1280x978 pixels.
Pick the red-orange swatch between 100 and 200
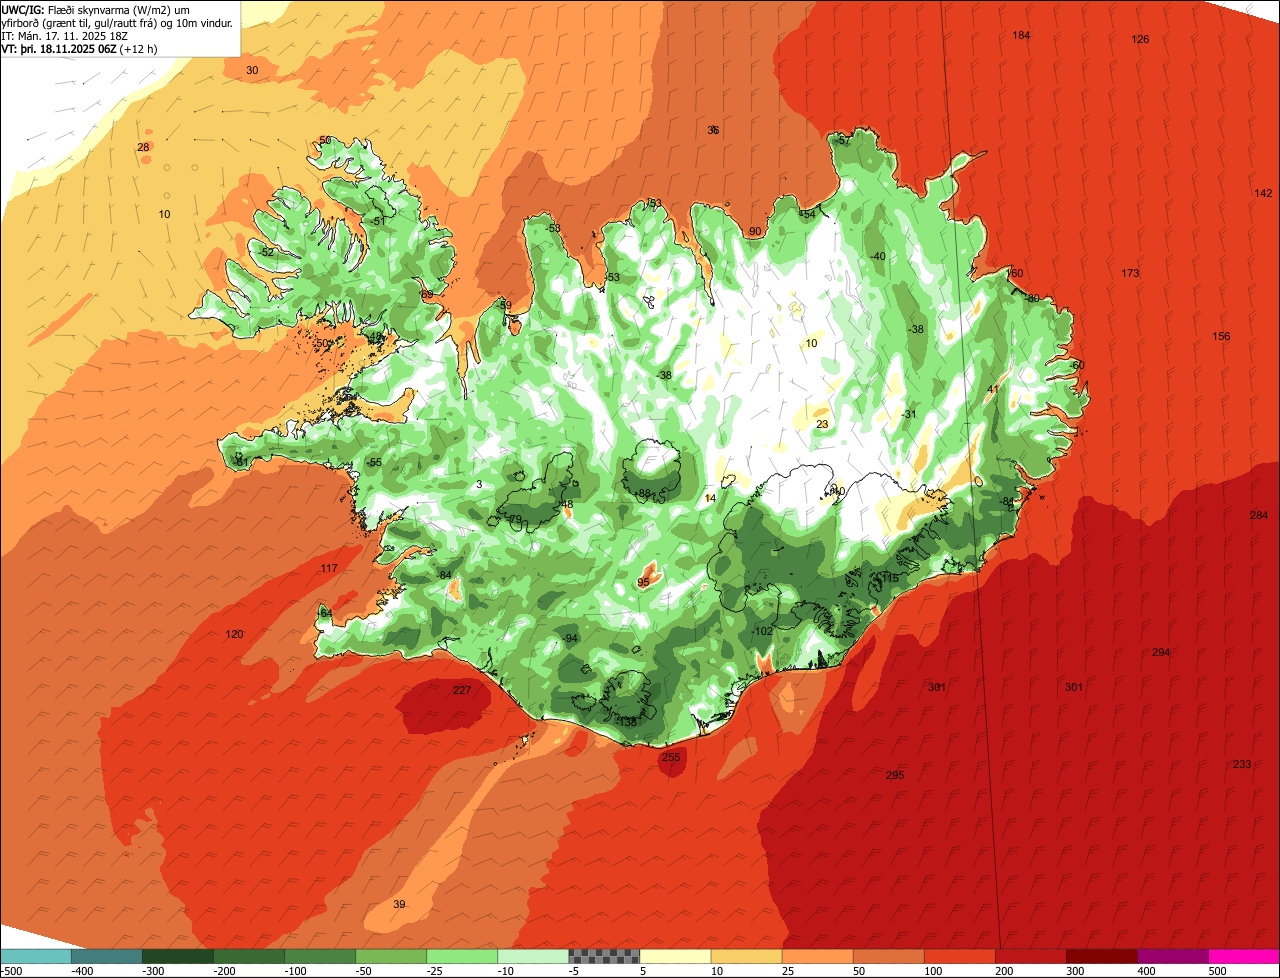point(959,956)
